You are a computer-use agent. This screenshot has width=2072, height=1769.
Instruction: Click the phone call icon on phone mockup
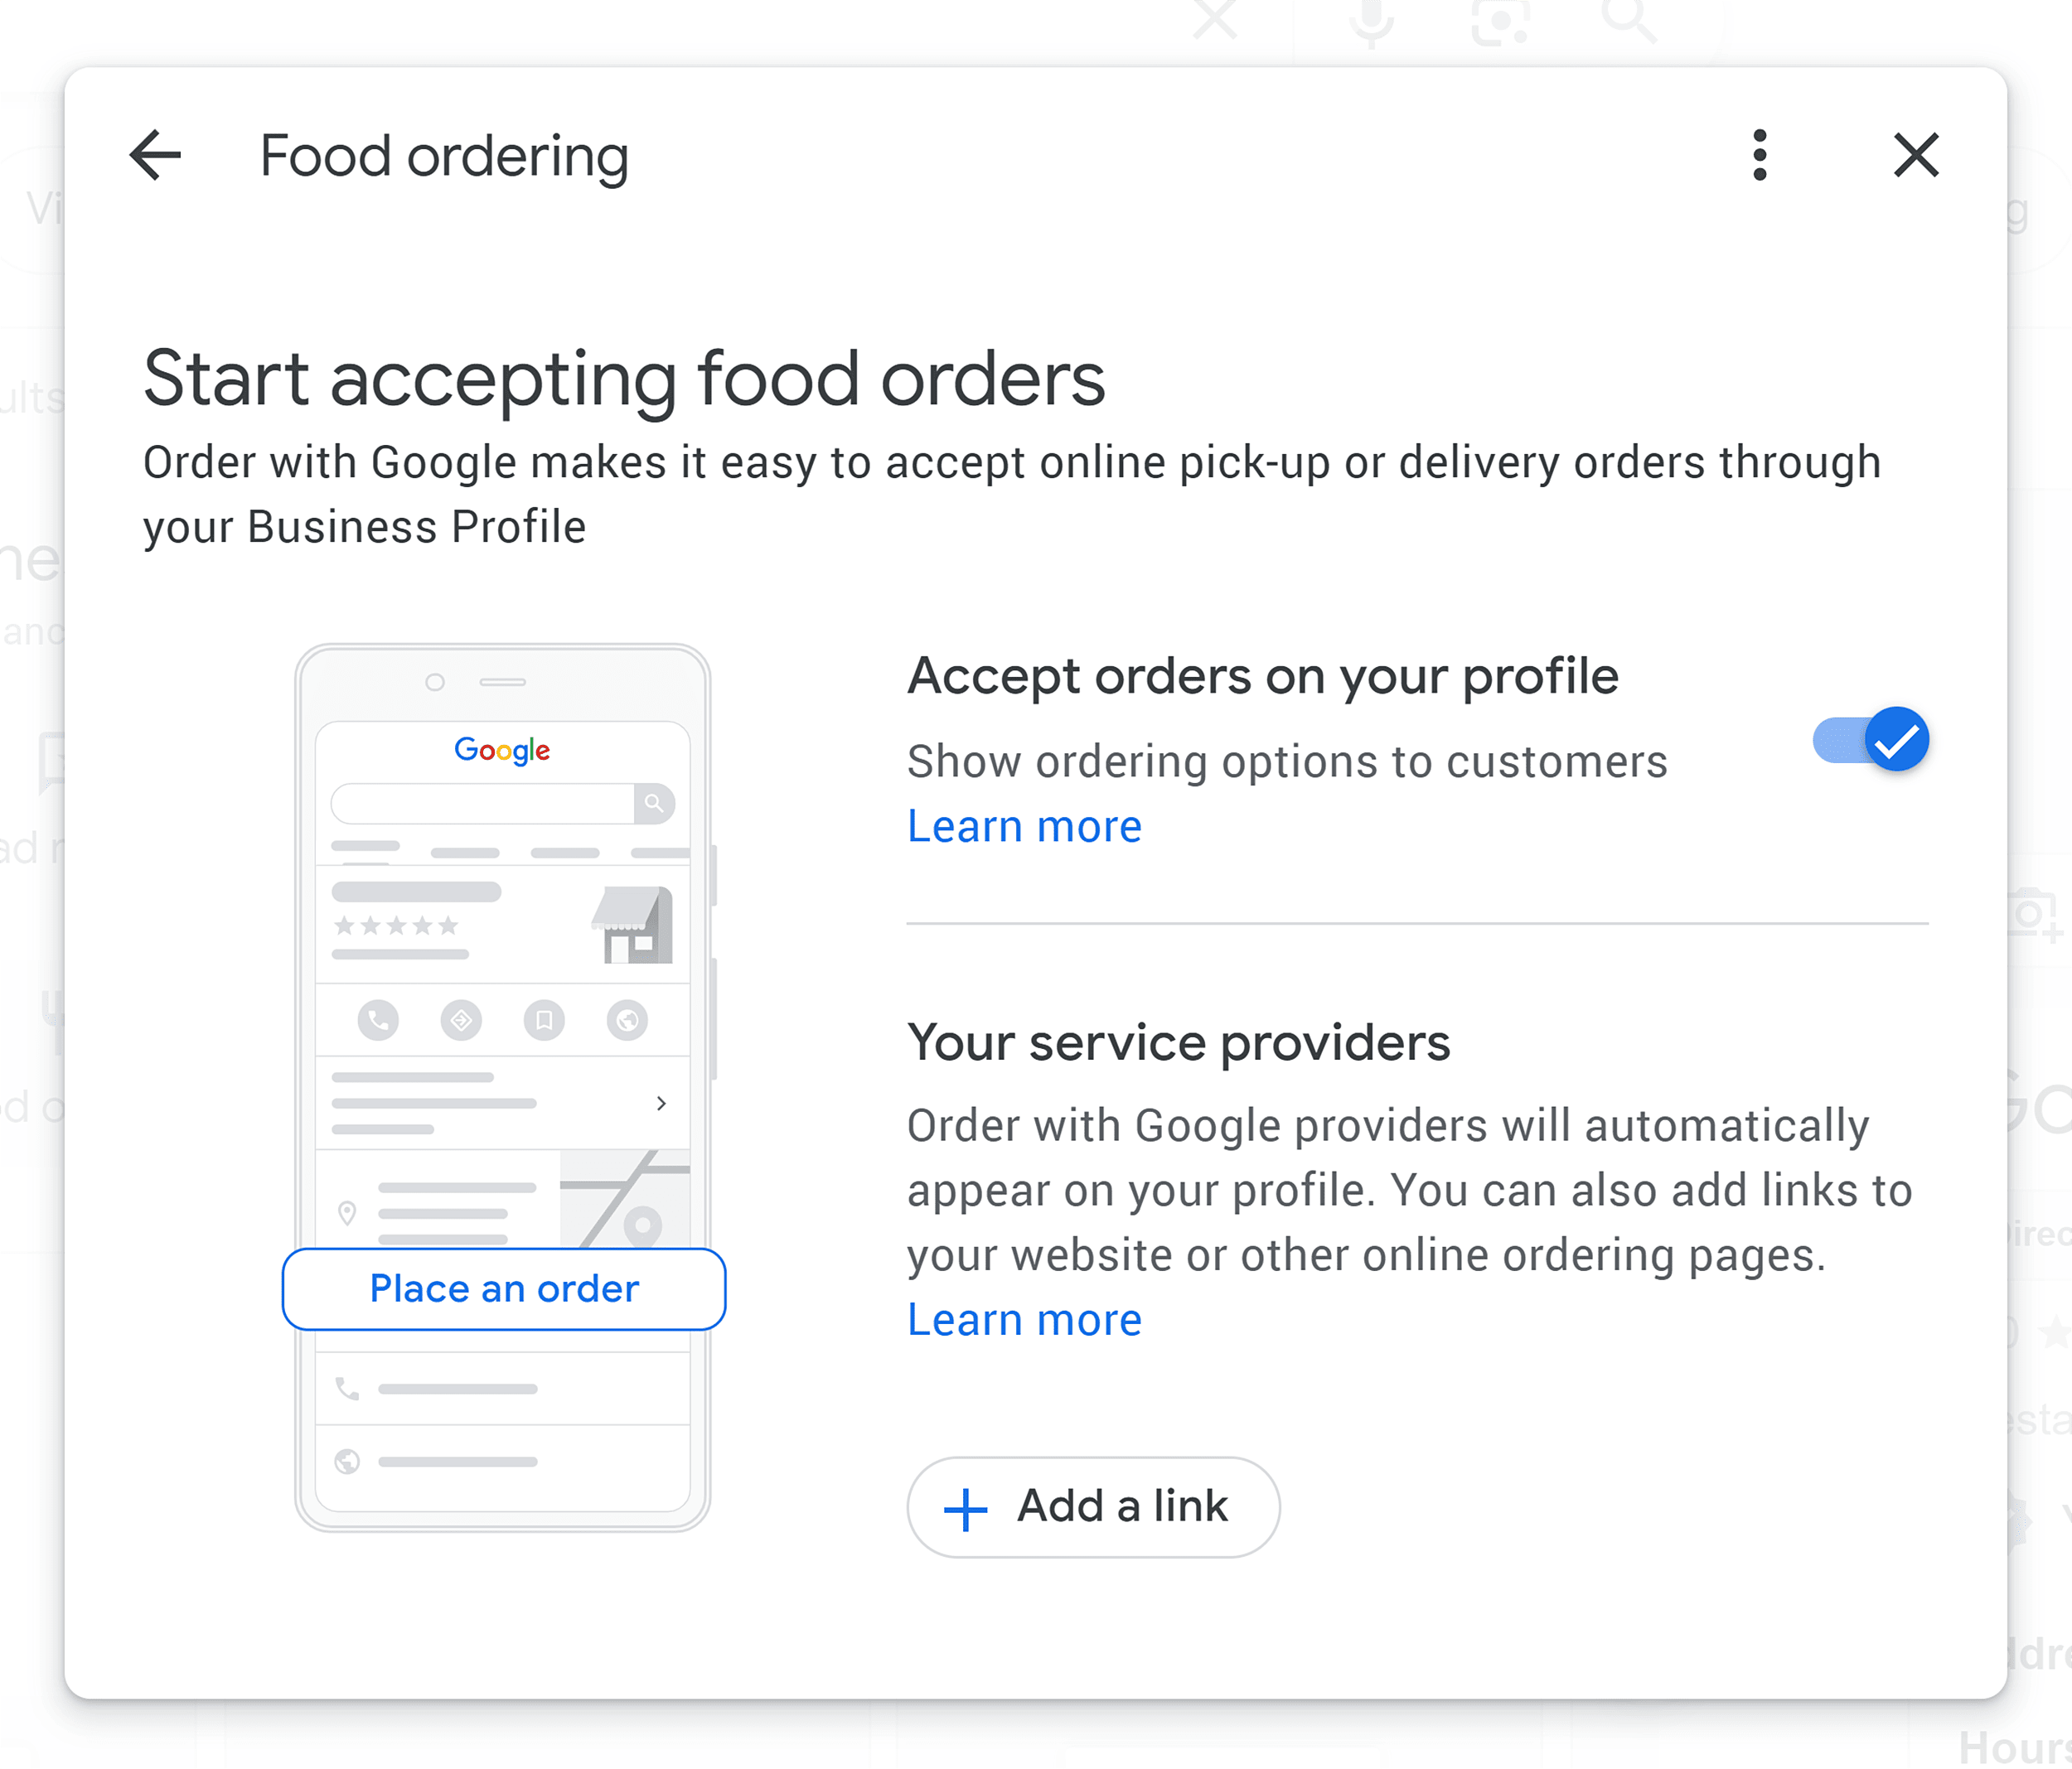pyautogui.click(x=378, y=1014)
